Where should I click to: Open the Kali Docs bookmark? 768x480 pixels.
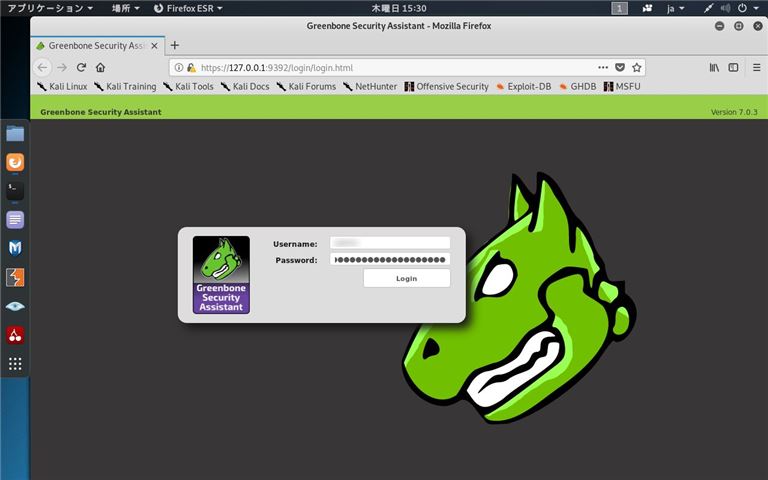click(x=245, y=87)
